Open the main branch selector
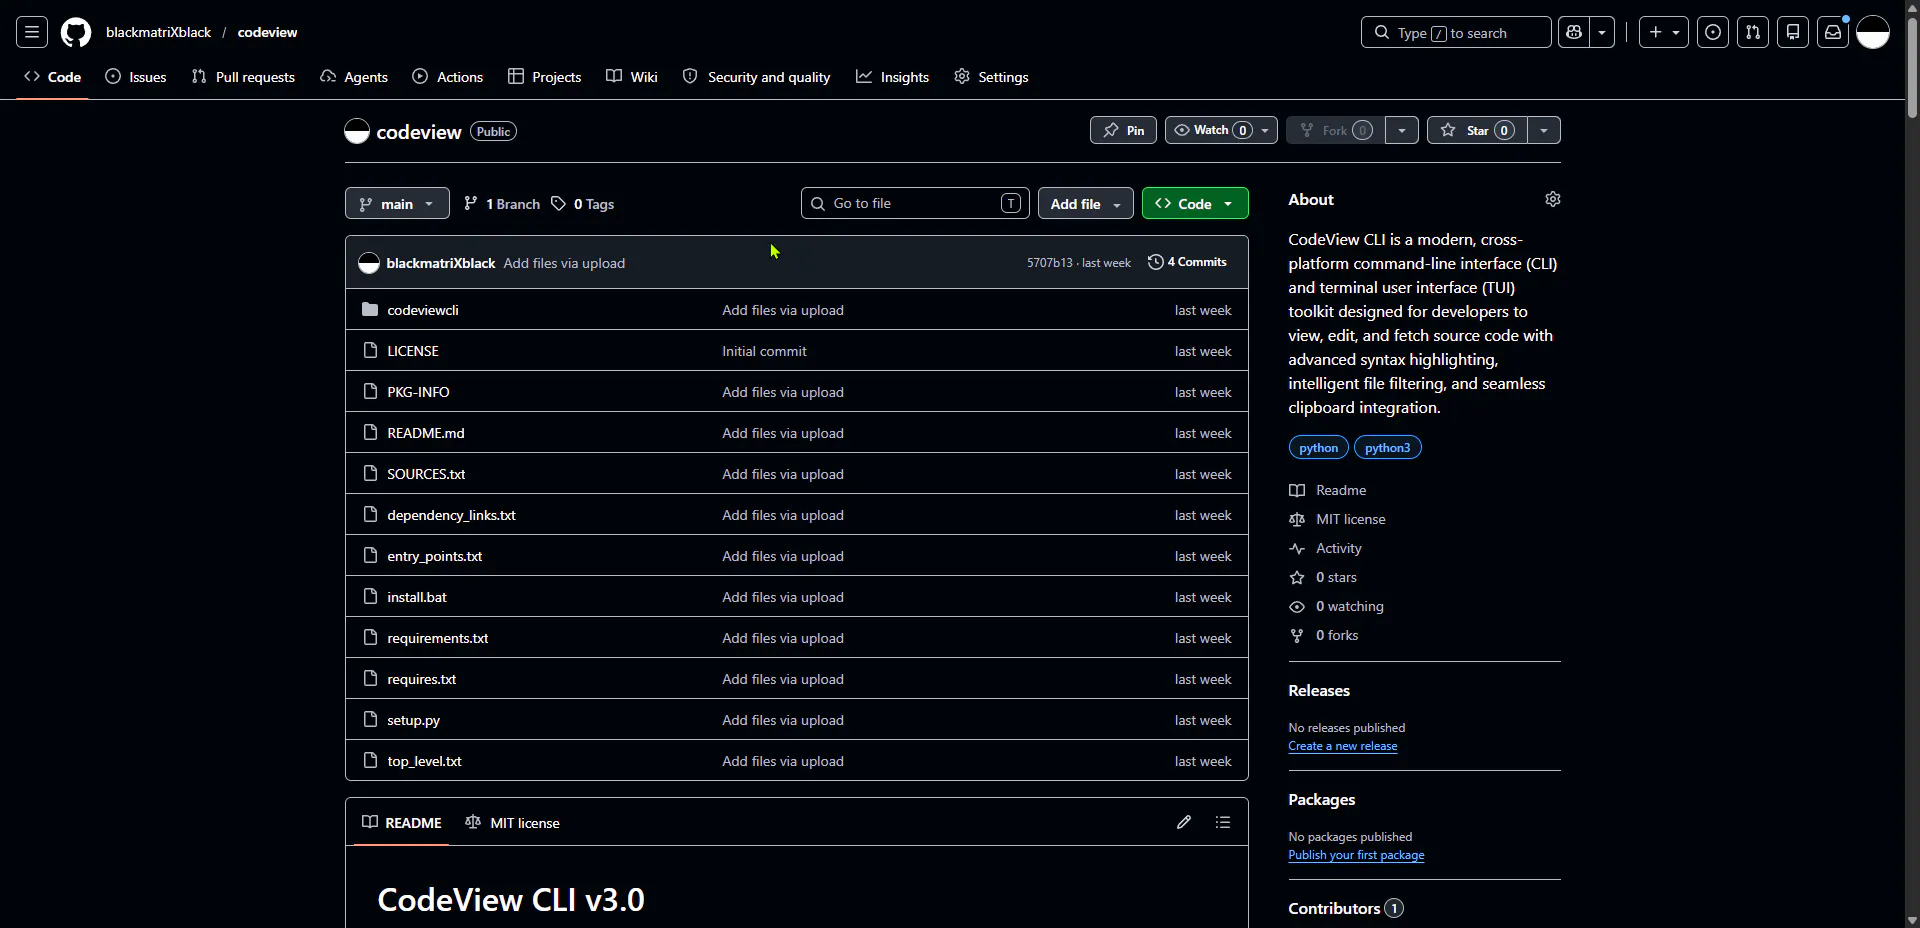The height and width of the screenshot is (928, 1920). click(397, 203)
